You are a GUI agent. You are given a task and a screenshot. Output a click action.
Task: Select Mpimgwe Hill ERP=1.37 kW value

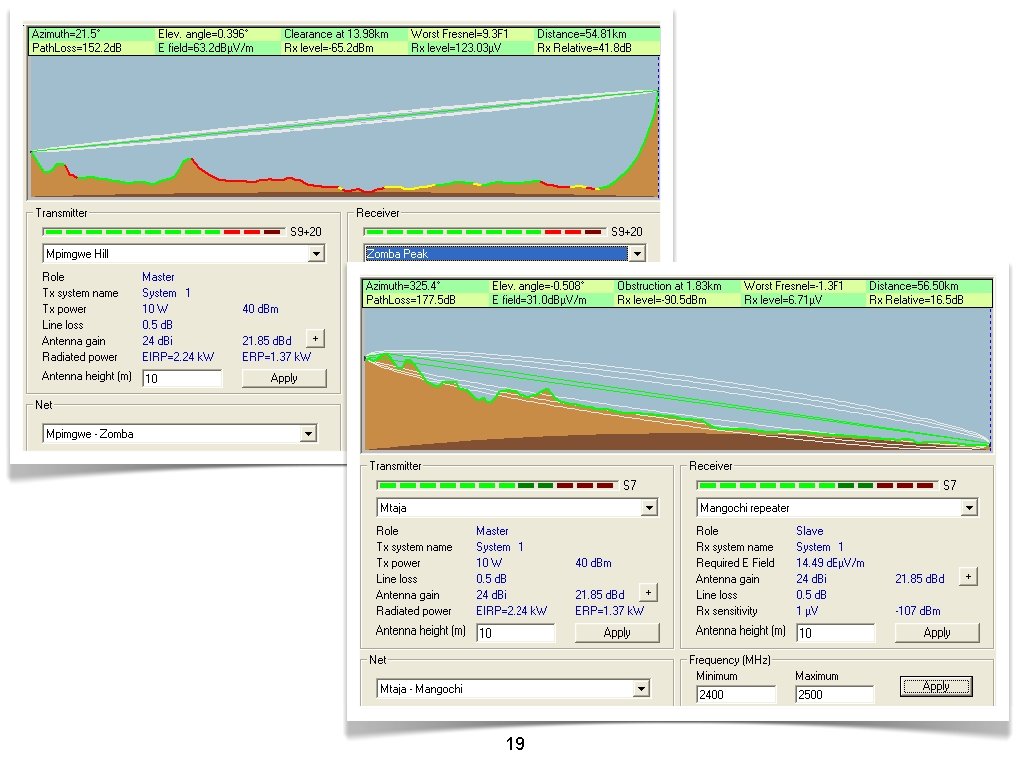pos(277,357)
